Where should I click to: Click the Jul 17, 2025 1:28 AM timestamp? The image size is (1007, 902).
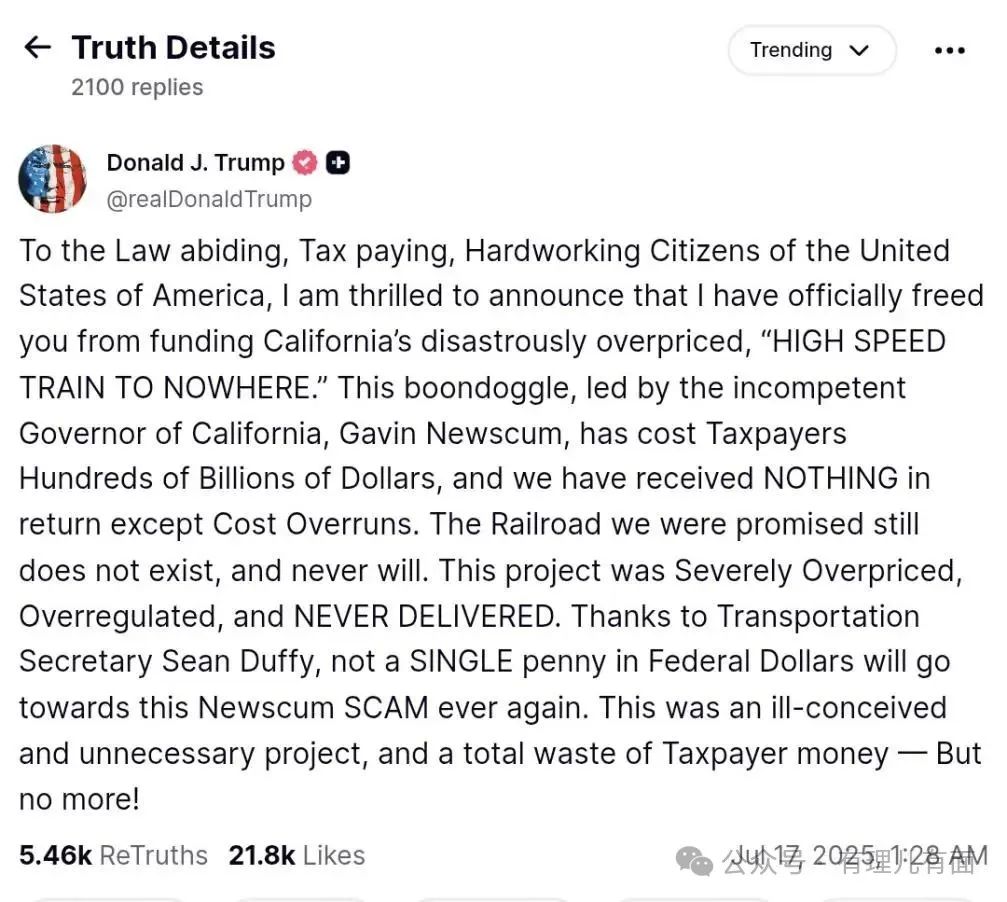(858, 855)
